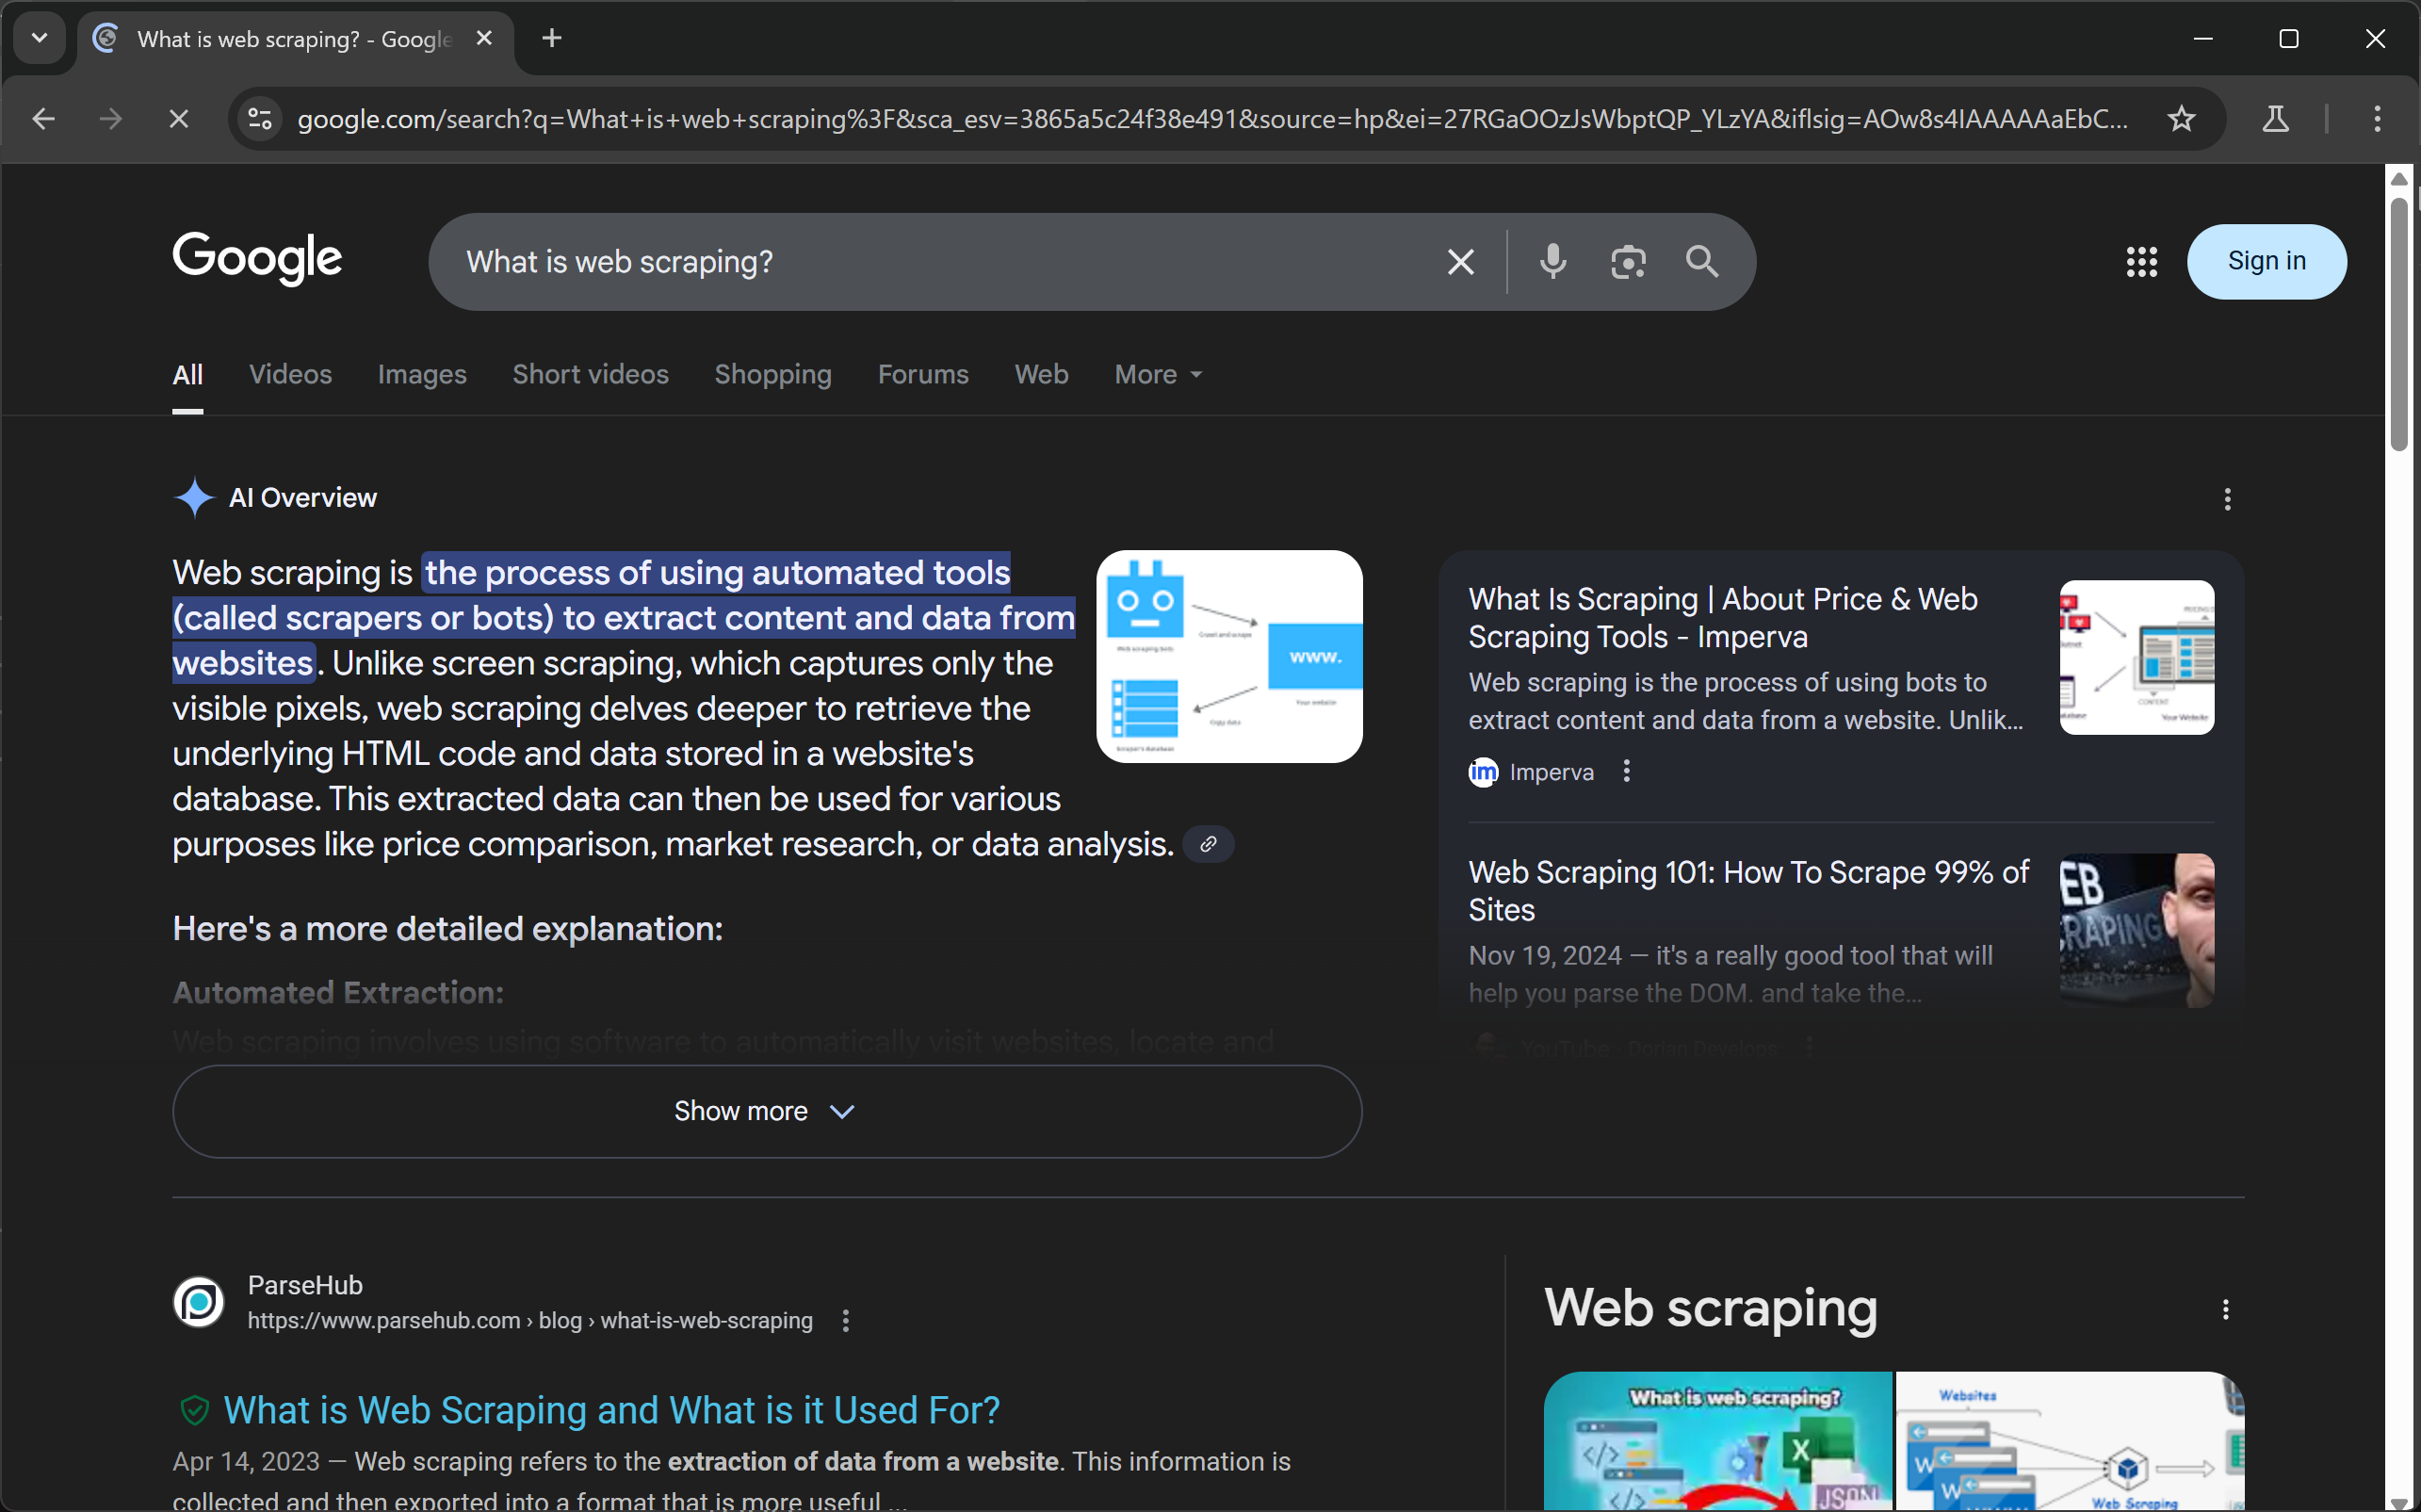Click the ParseHub URL breadcrumb

(x=530, y=1321)
